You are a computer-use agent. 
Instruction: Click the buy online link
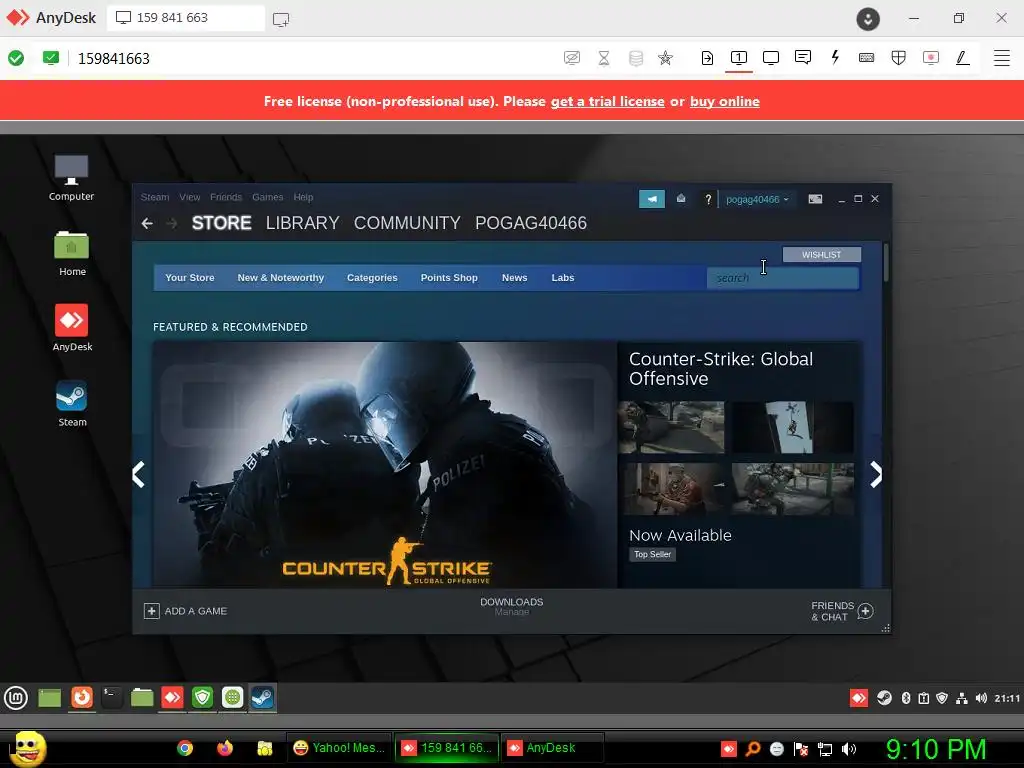pyautogui.click(x=725, y=101)
